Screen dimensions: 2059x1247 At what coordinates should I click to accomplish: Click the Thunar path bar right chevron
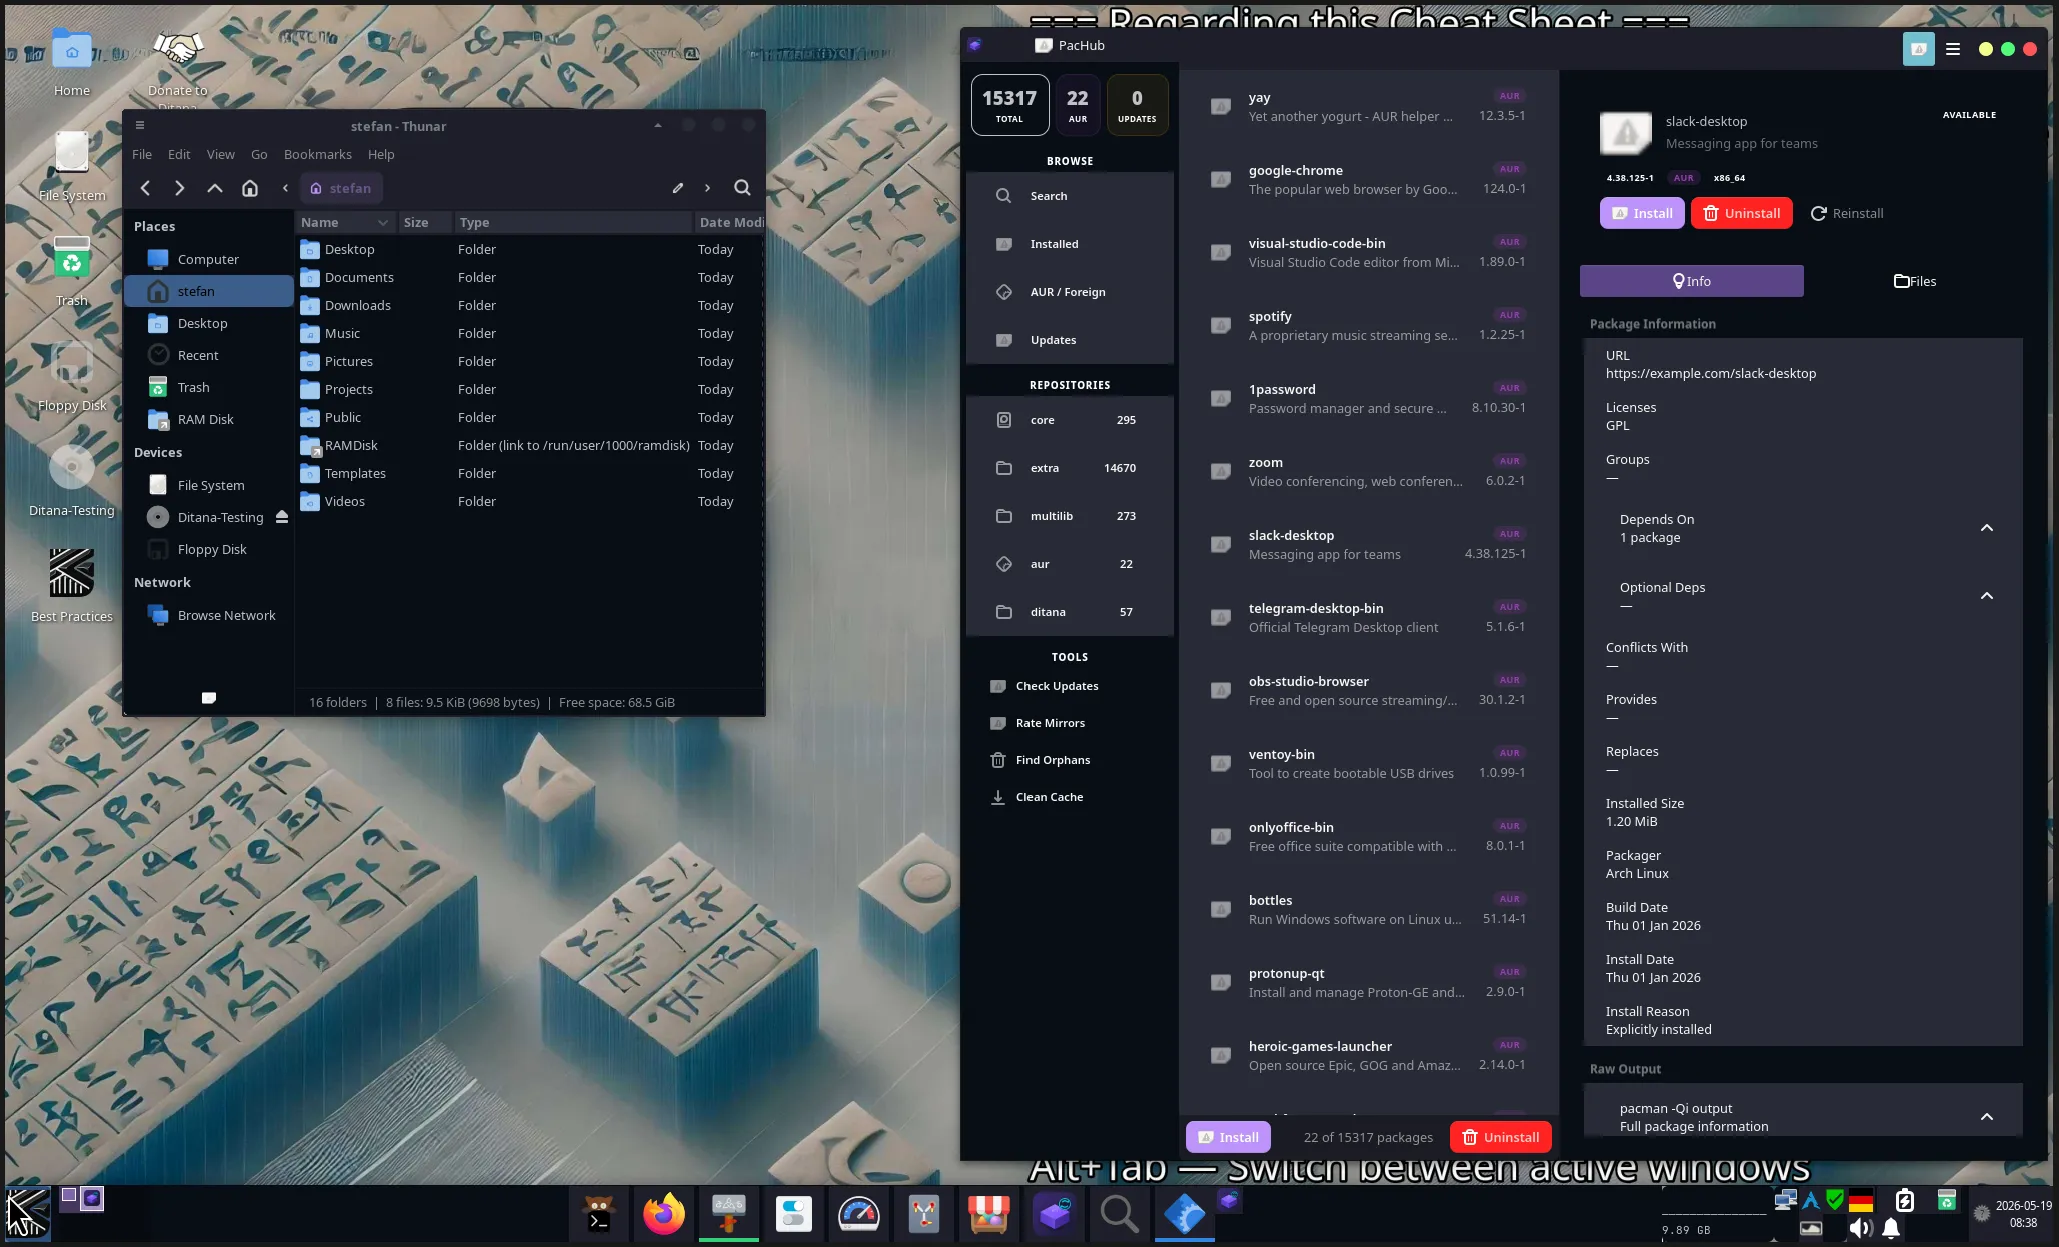pos(707,188)
